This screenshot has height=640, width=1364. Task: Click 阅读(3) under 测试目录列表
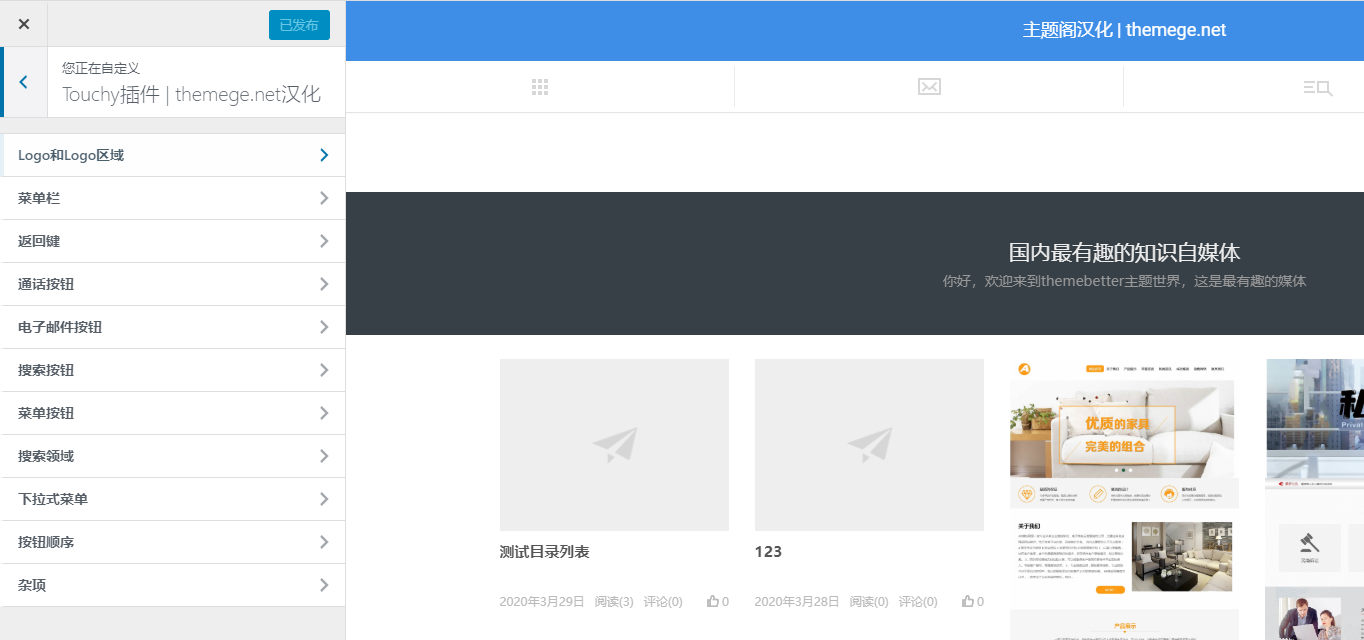pyautogui.click(x=614, y=602)
